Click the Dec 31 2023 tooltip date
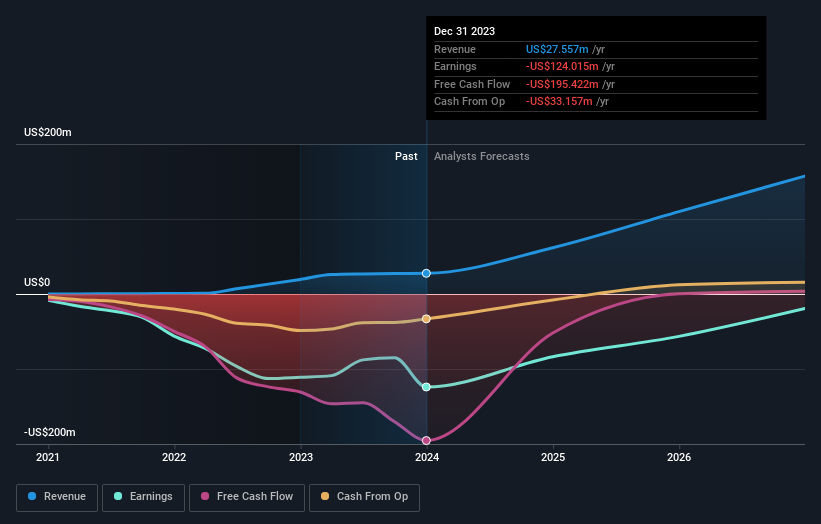 click(464, 31)
